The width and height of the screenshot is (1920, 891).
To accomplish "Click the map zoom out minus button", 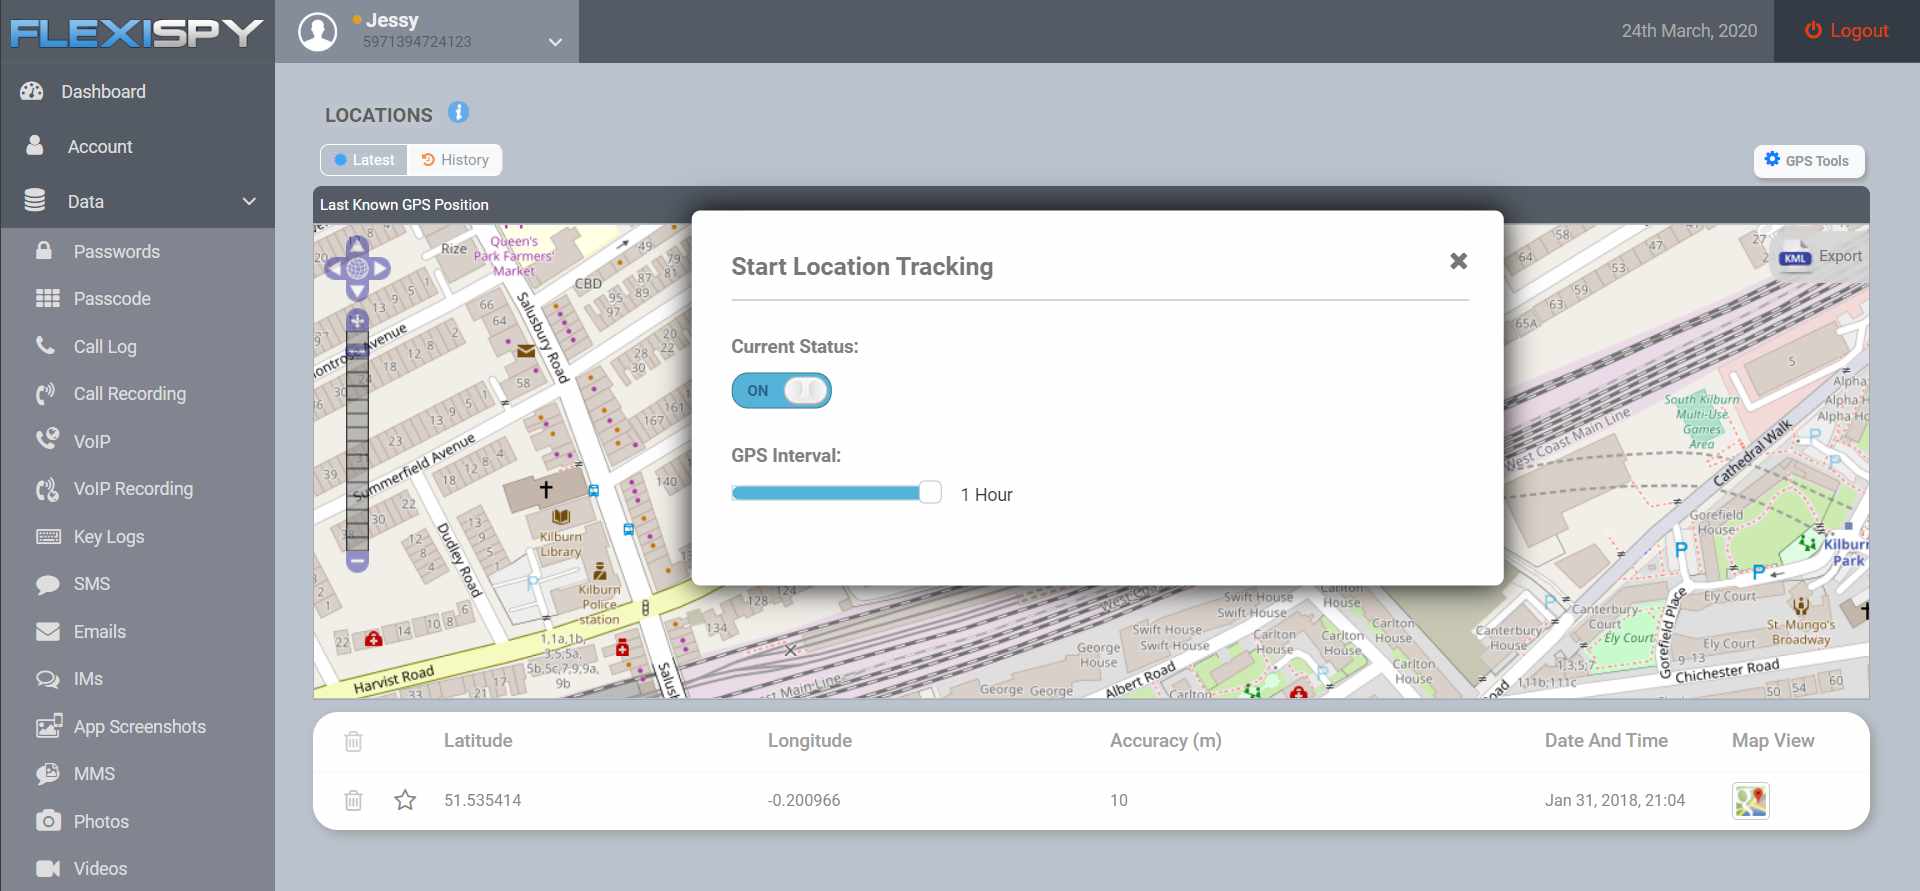I will [357, 561].
